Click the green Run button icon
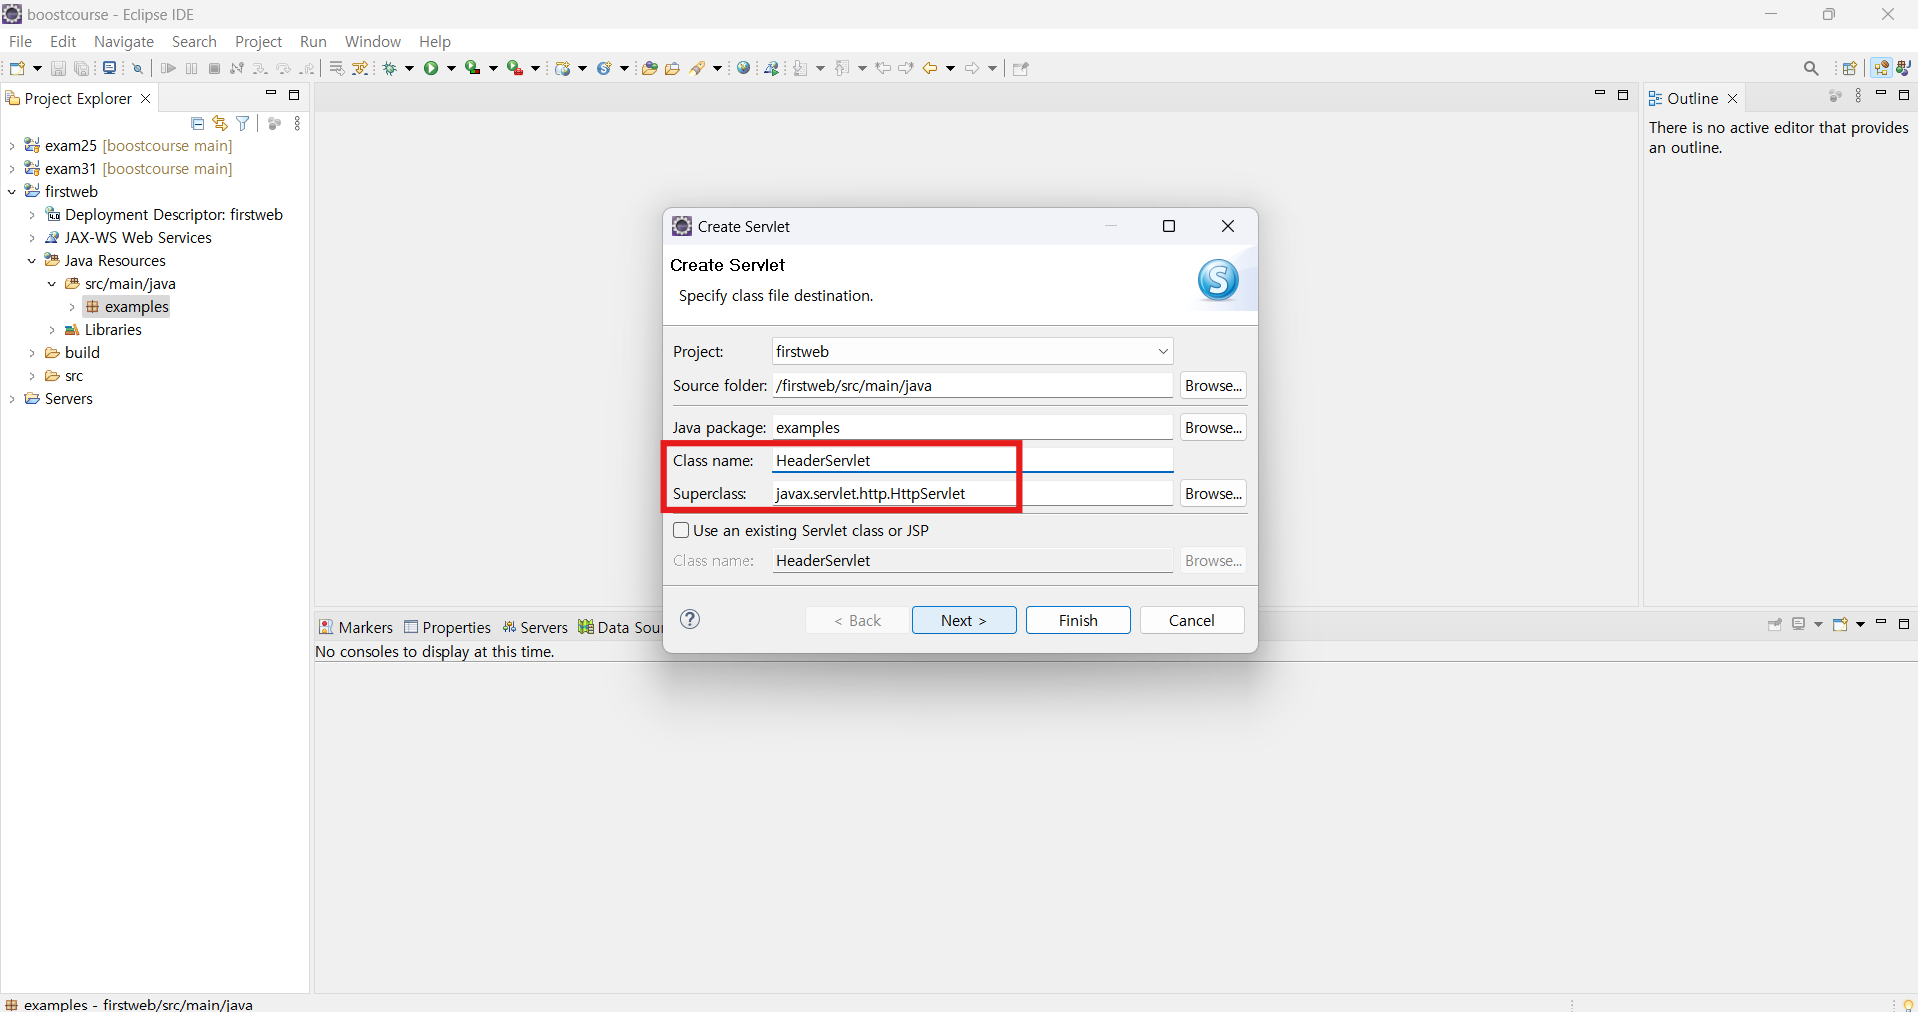The image size is (1918, 1012). (431, 68)
